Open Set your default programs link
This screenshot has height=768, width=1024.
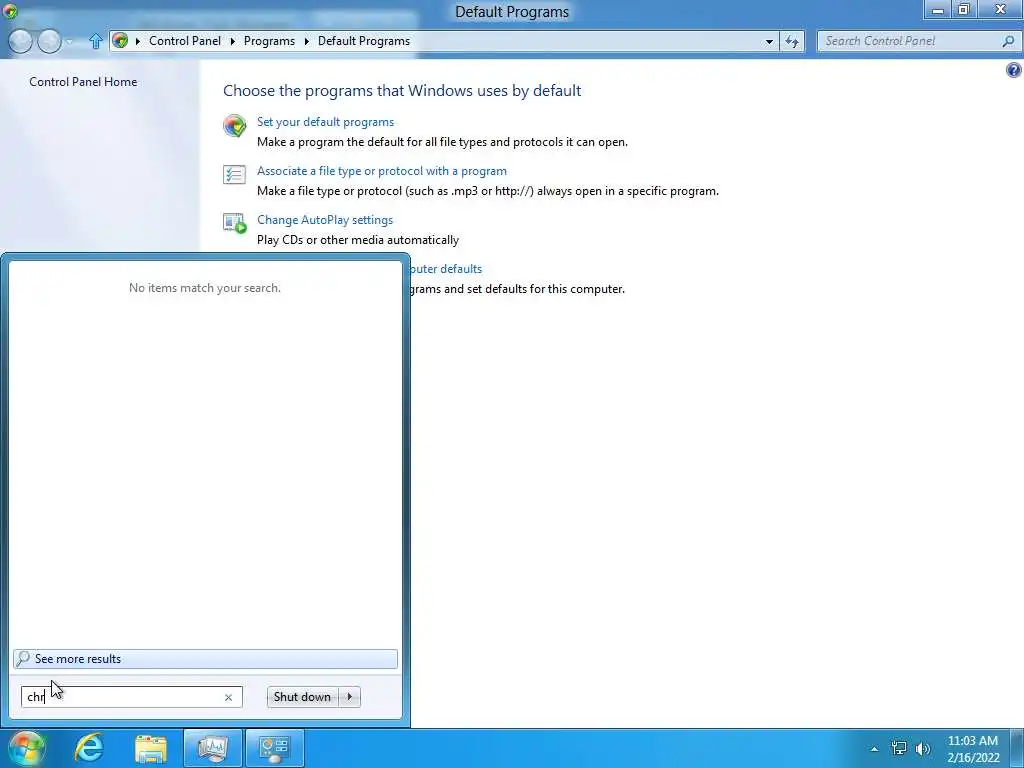(x=325, y=122)
